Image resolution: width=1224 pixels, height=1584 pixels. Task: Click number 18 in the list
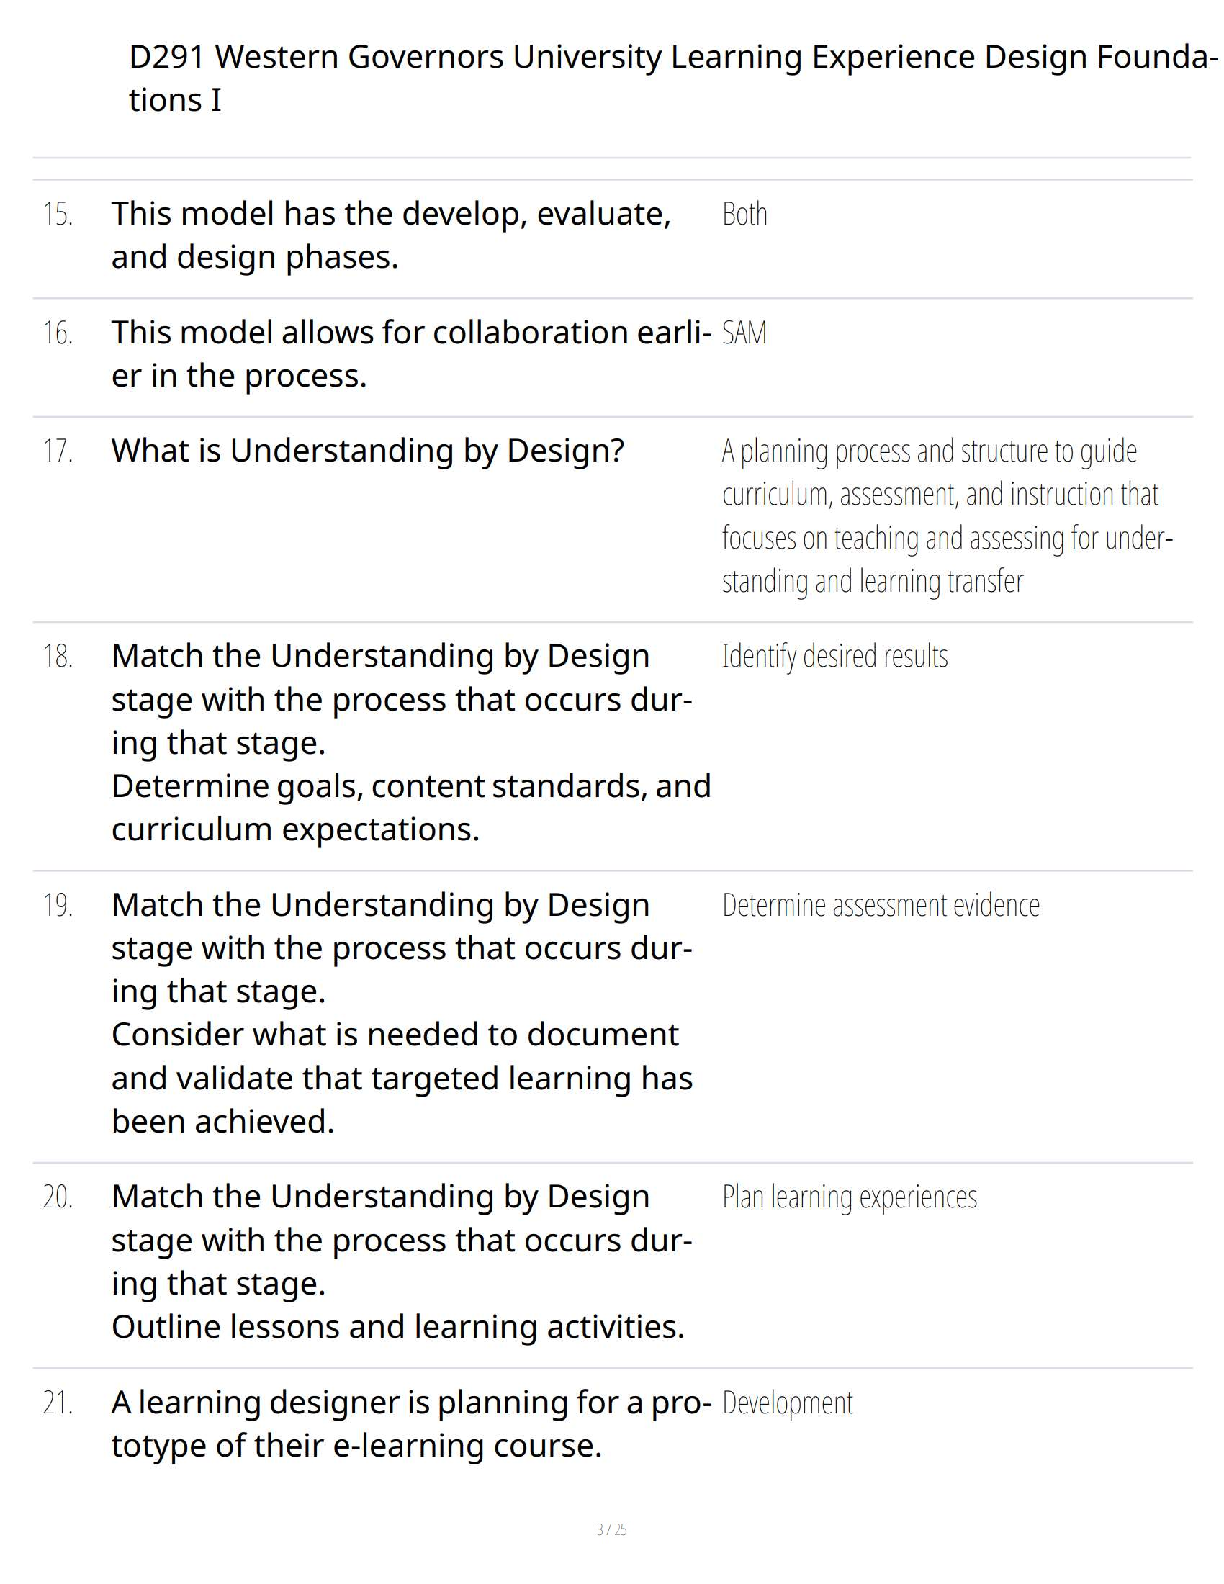(57, 657)
